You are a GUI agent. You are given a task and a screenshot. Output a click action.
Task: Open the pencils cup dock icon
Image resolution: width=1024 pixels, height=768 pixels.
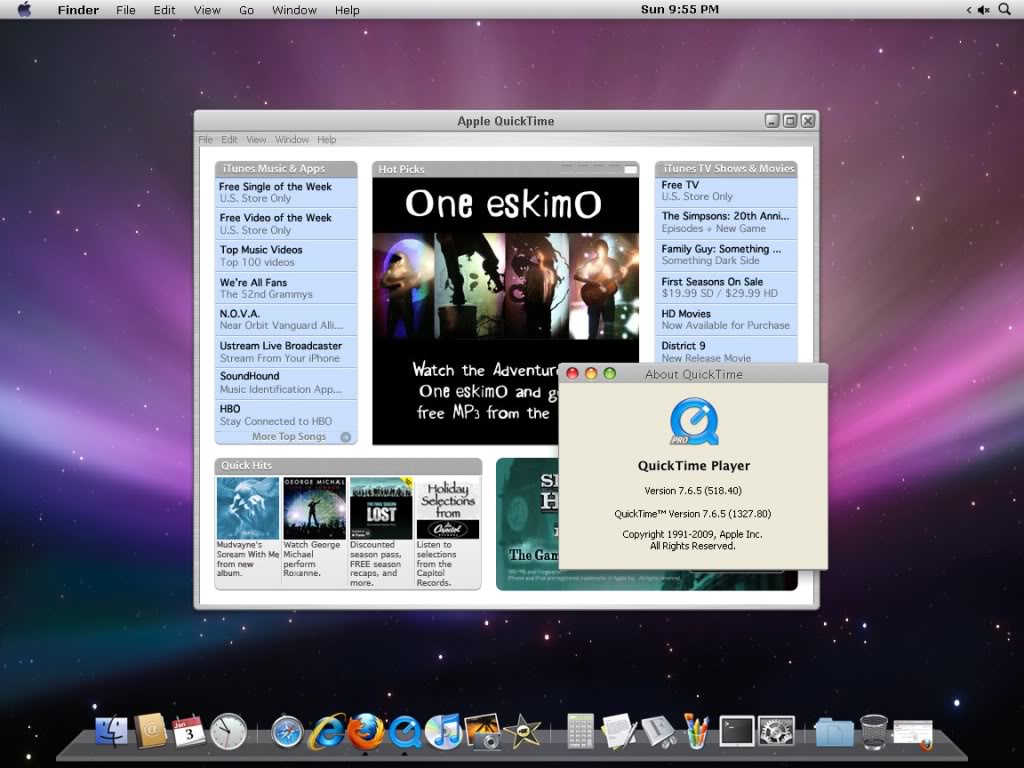click(x=697, y=731)
